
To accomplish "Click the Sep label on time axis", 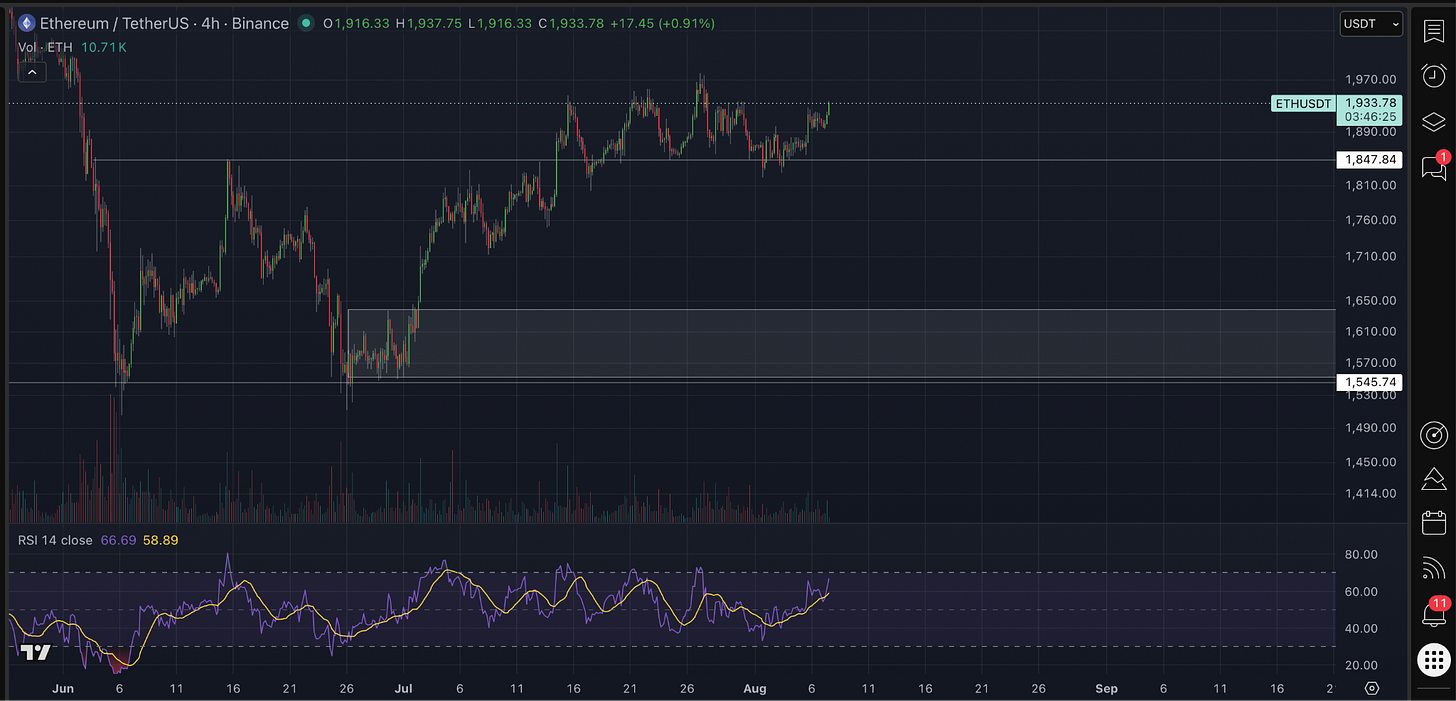I will pyautogui.click(x=1105, y=689).
